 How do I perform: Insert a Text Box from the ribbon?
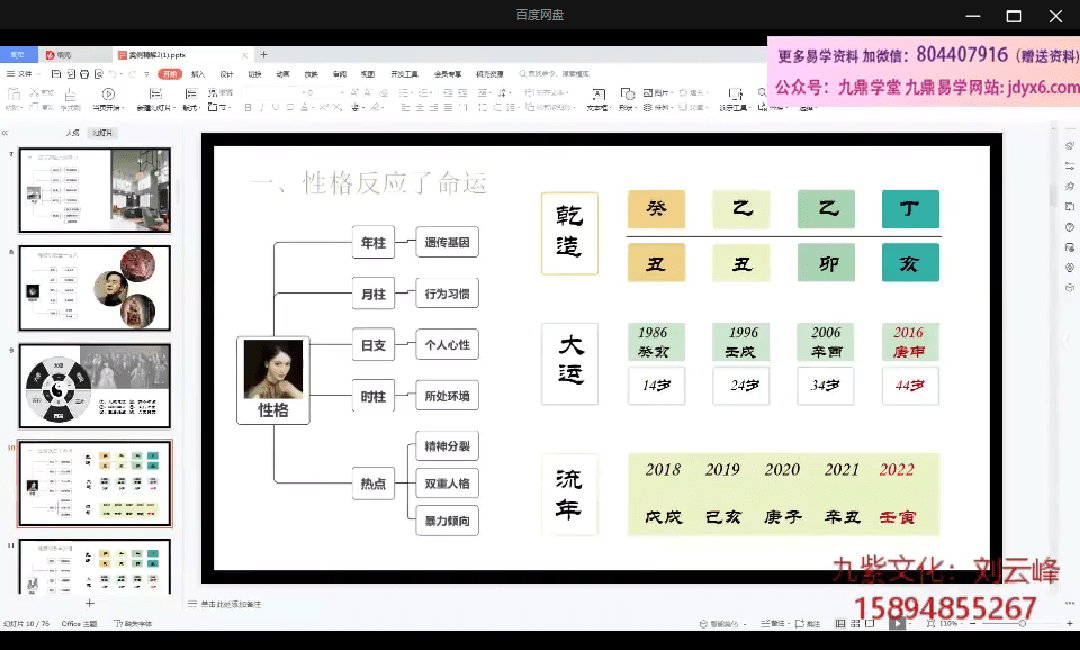point(596,95)
